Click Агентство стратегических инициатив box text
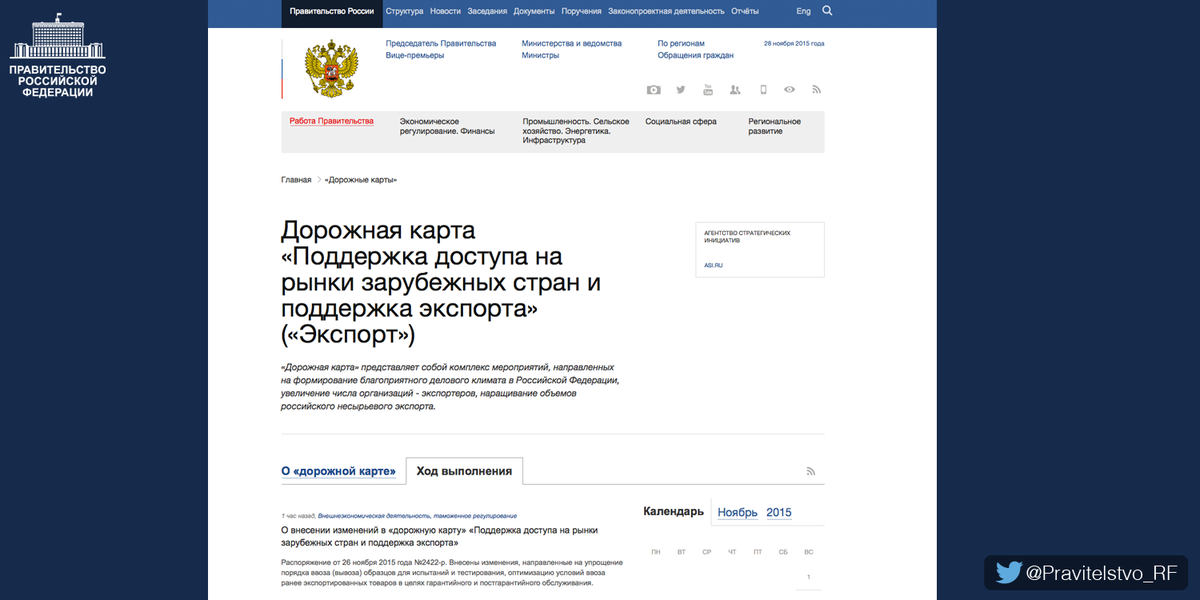Viewport: 1200px width, 600px height. [x=747, y=237]
